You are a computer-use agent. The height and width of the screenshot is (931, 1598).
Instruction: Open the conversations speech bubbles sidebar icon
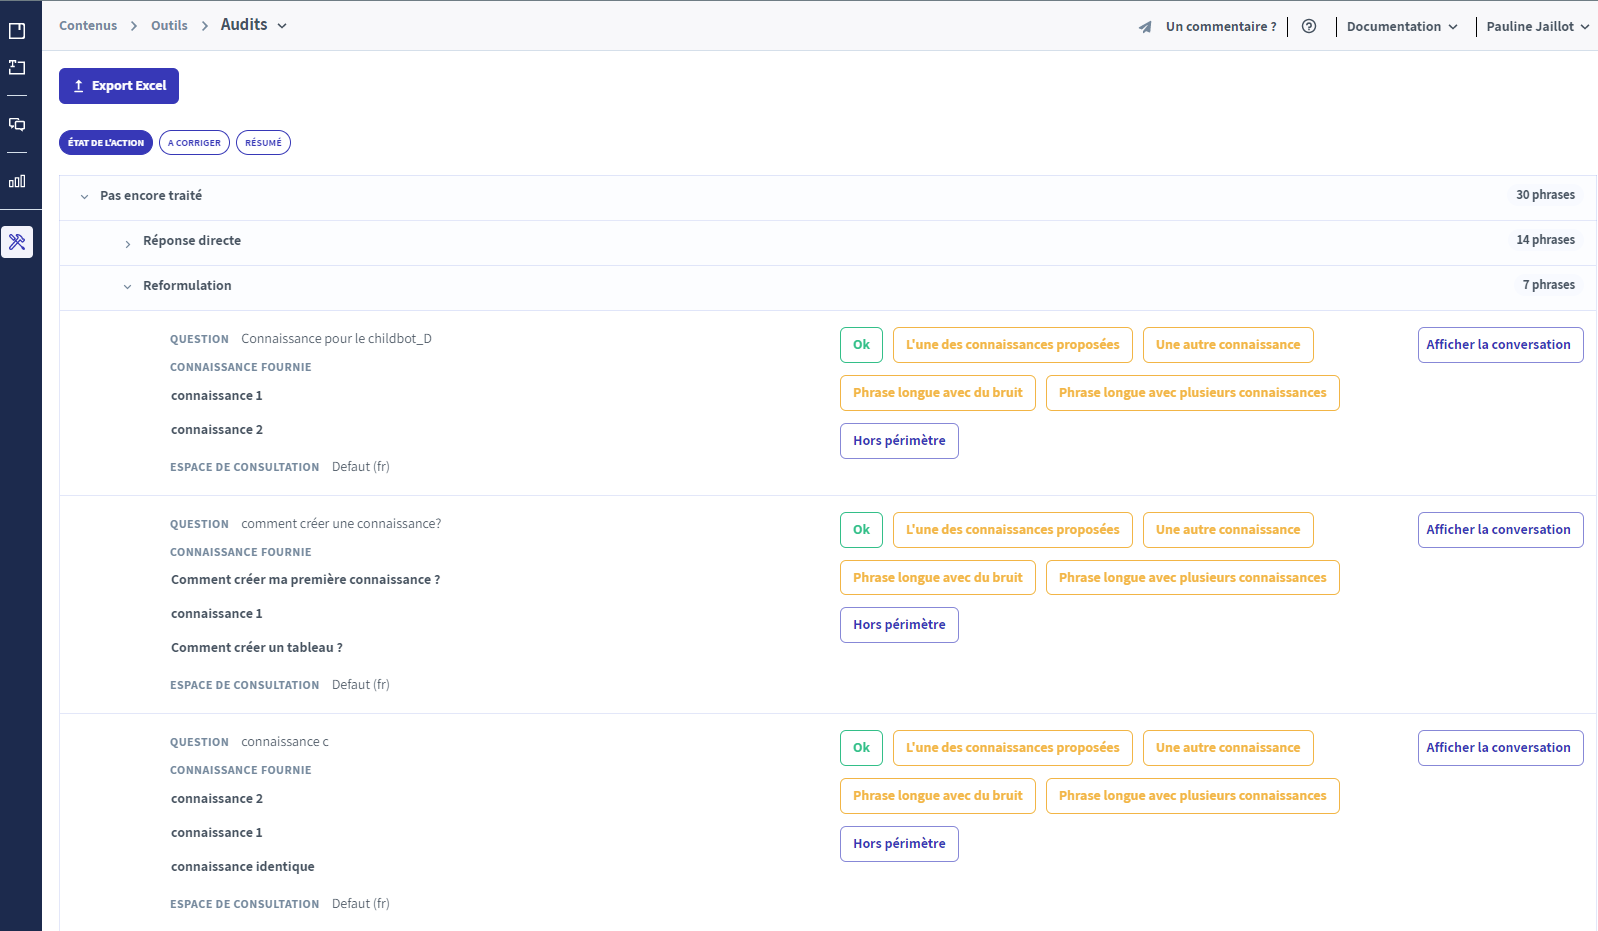click(17, 125)
